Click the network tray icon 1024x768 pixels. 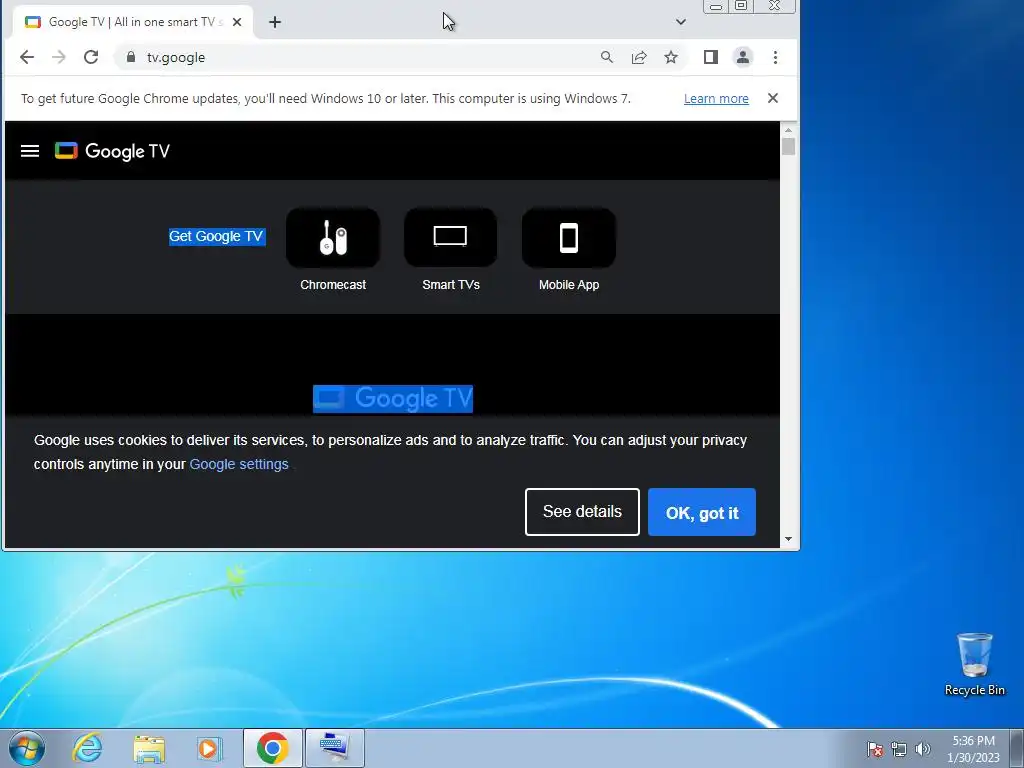click(899, 749)
